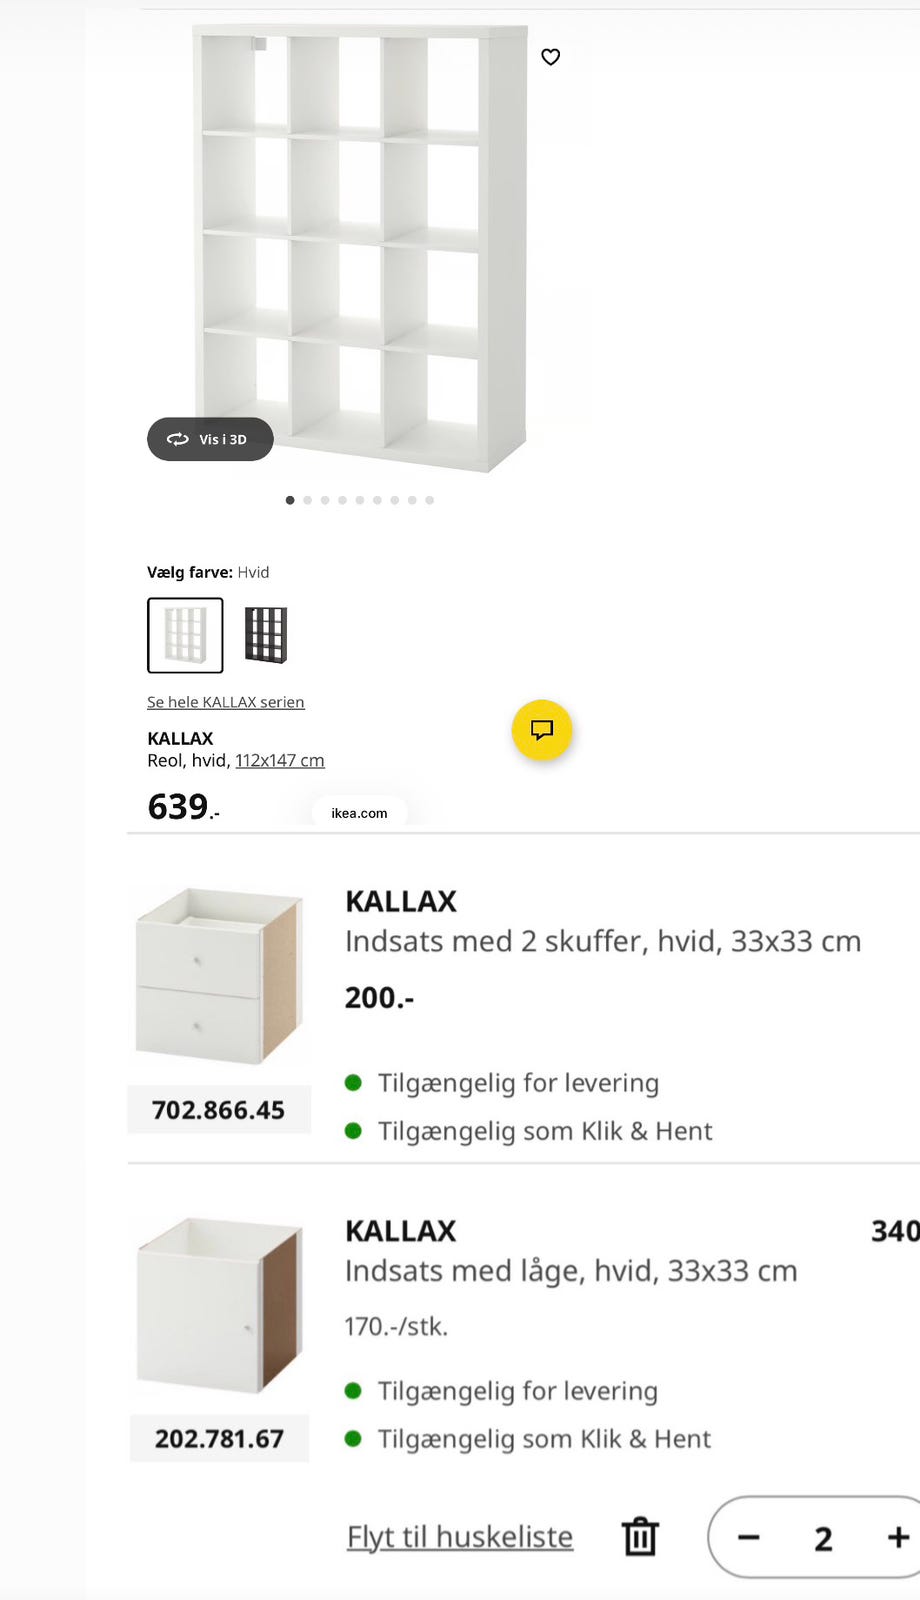The width and height of the screenshot is (920, 1600).
Task: Jump to the last image carousel dot
Action: point(430,500)
